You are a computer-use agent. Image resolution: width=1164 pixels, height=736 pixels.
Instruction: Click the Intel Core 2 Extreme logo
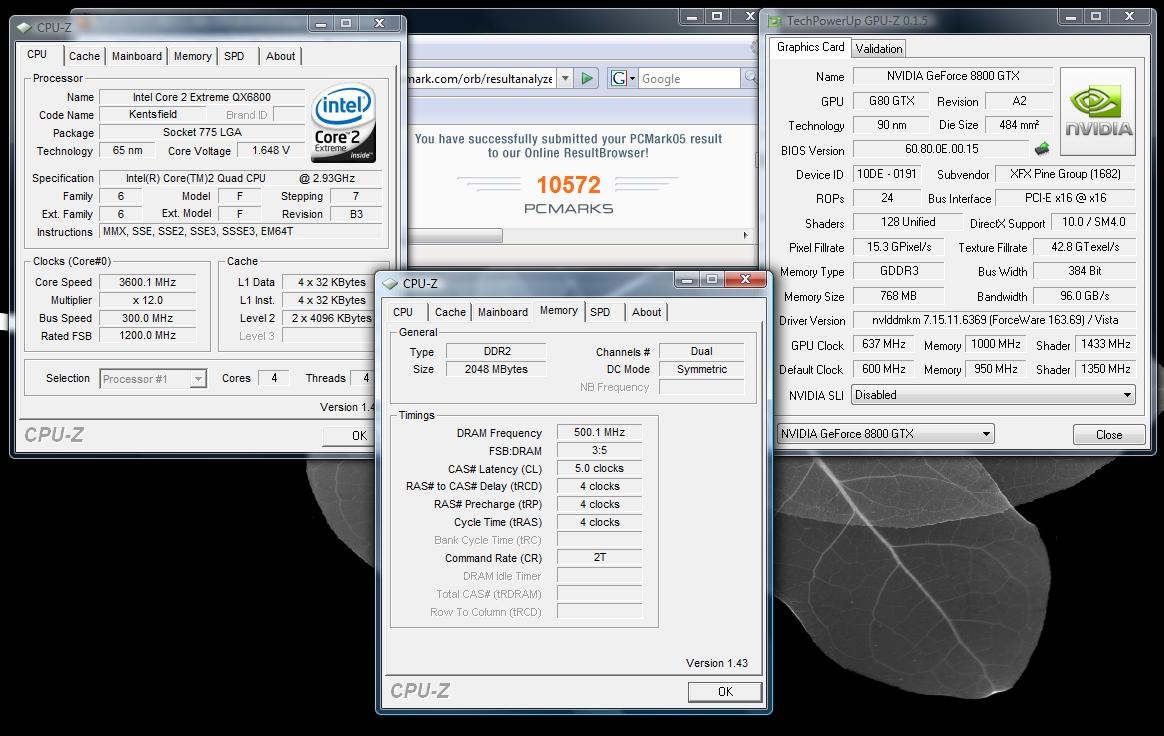(x=343, y=123)
